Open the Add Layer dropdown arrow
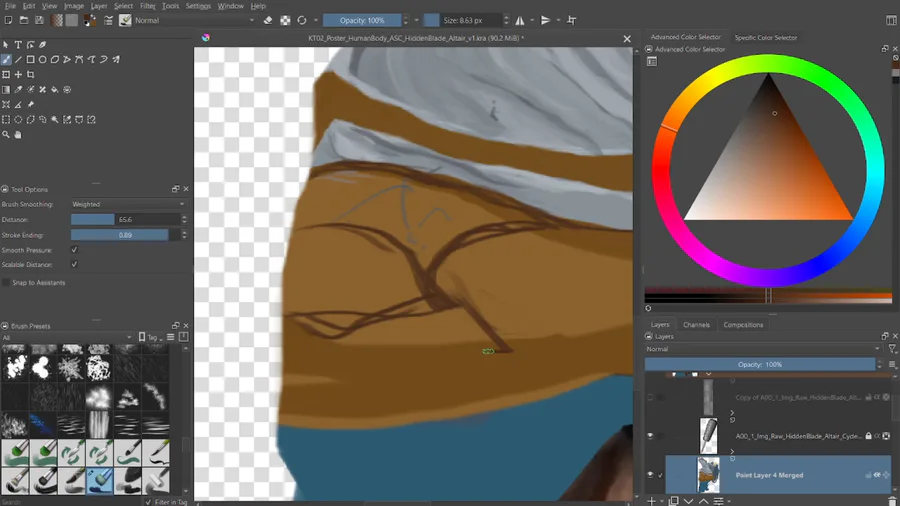The image size is (900, 506). point(661,502)
